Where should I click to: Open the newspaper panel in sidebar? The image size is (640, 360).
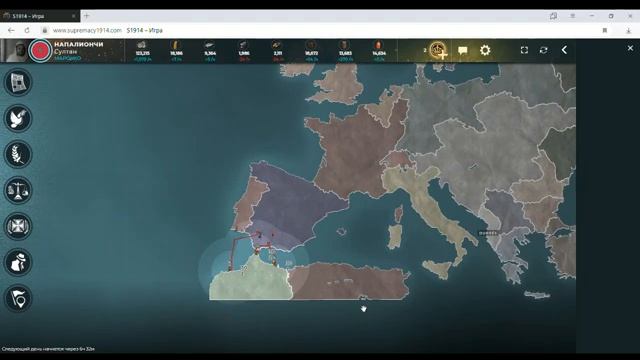click(18, 82)
